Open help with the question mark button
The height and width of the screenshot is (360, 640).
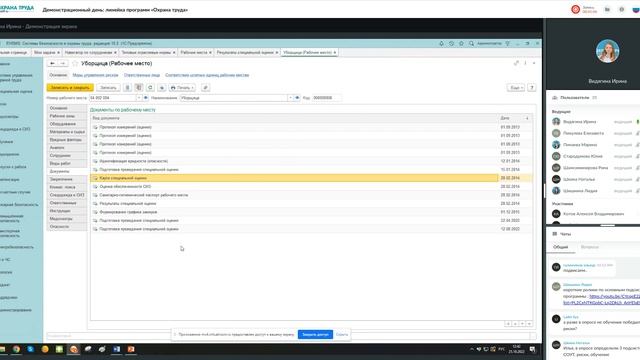click(x=531, y=87)
